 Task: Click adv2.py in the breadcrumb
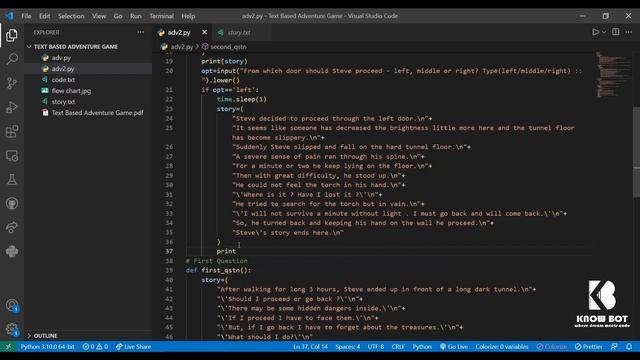pos(182,47)
